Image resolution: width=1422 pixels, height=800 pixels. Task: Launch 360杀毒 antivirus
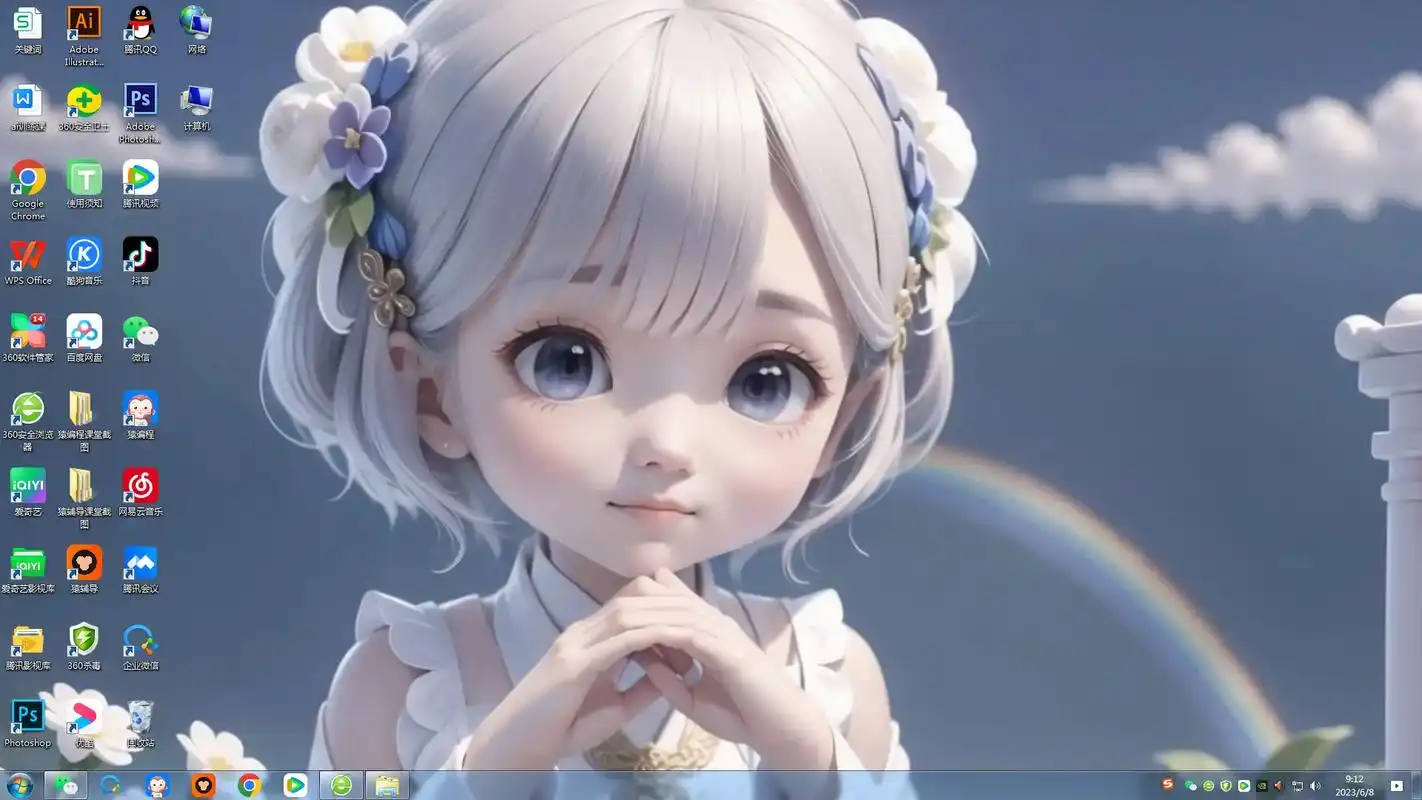click(84, 640)
